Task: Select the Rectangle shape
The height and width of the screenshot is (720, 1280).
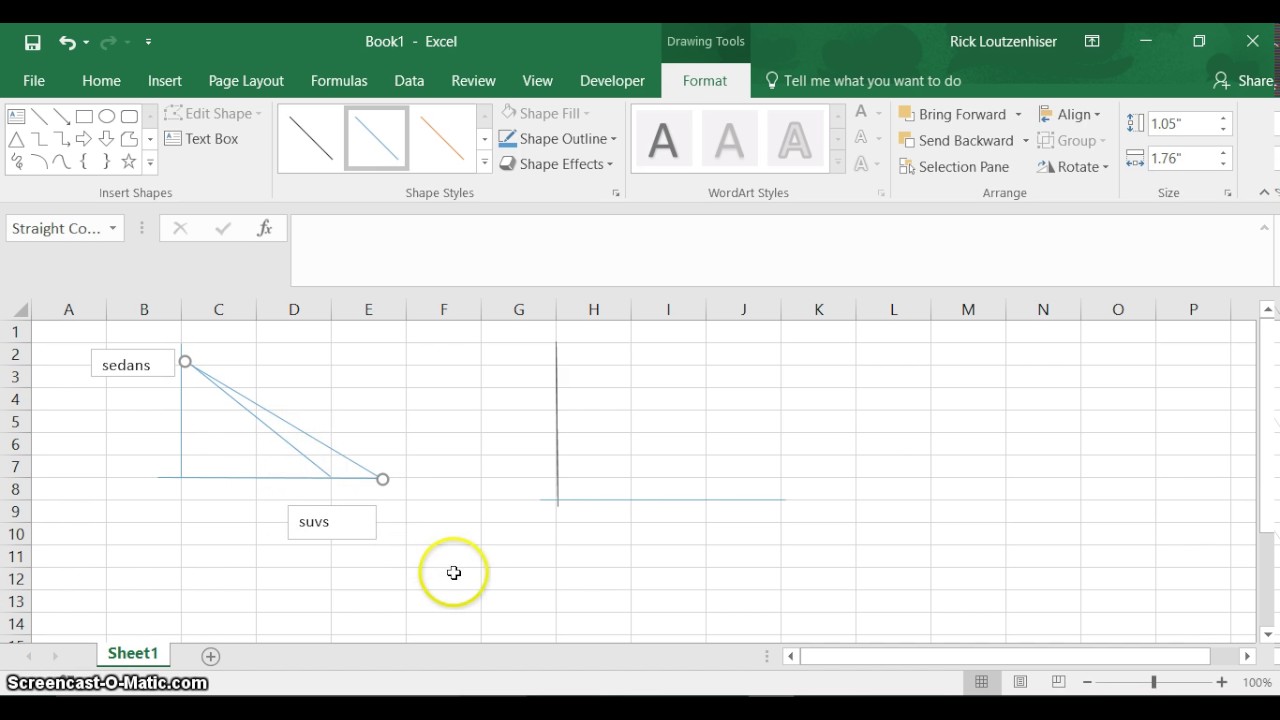Action: 84,116
